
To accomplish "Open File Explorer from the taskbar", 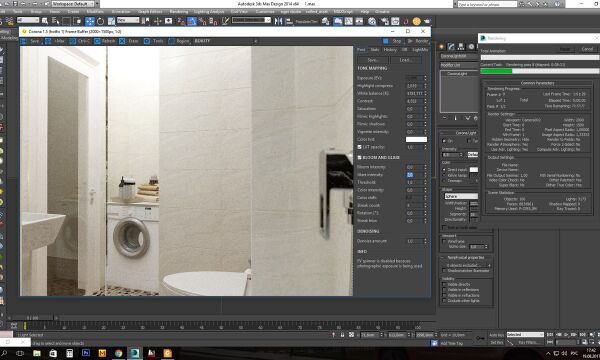I will pyautogui.click(x=37, y=353).
